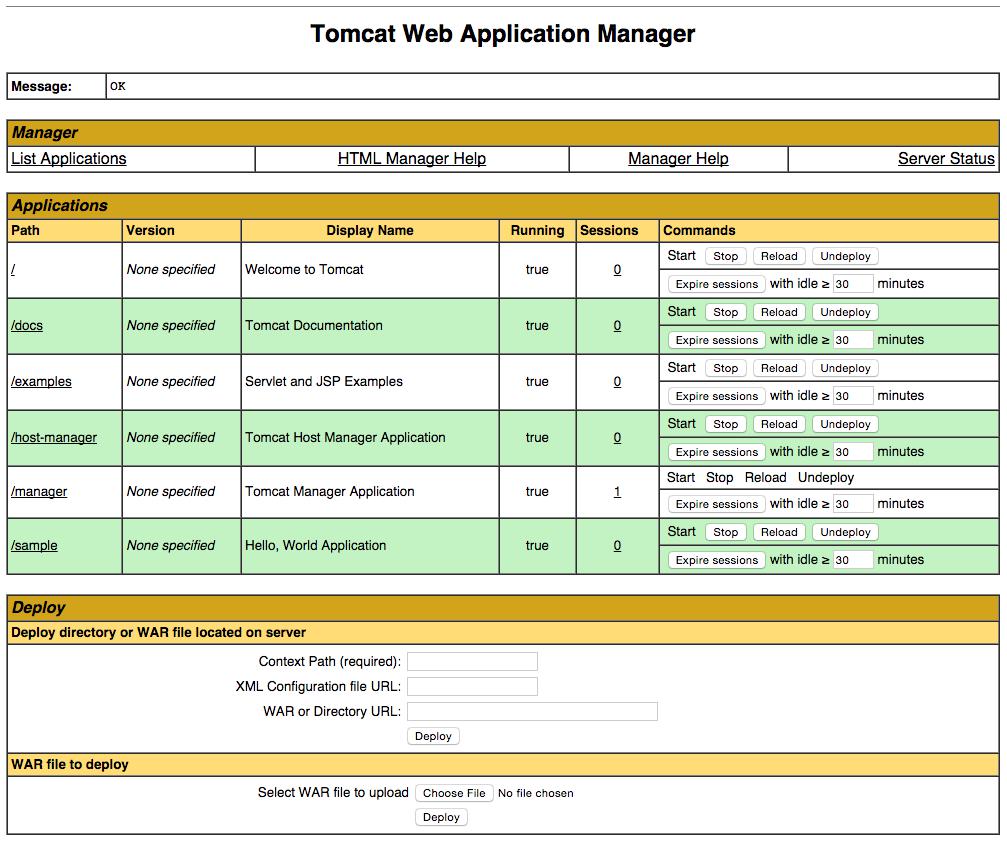The width and height of the screenshot is (1007, 845).
Task: Click Choose File to select a WAR
Action: (454, 793)
